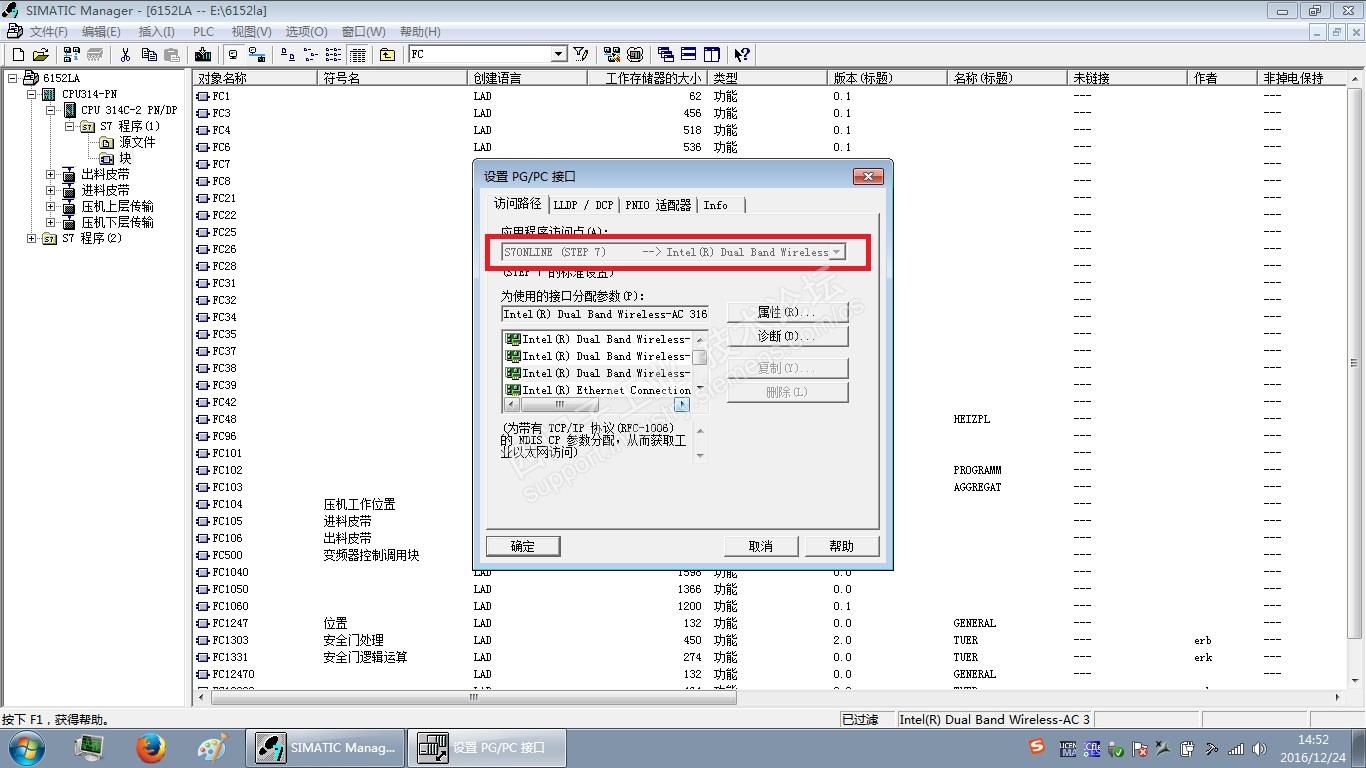This screenshot has height=768, width=1366.
Task: Switch to Small Icons view
Action: coord(310,55)
